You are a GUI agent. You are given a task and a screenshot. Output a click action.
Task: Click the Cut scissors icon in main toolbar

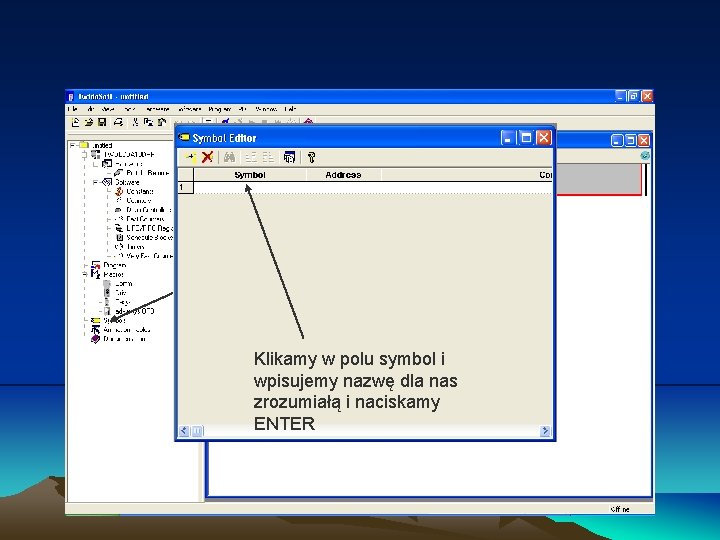tap(135, 122)
